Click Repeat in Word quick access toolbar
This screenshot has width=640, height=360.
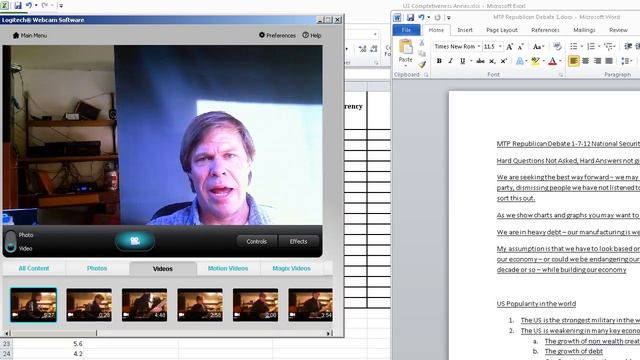click(x=438, y=17)
